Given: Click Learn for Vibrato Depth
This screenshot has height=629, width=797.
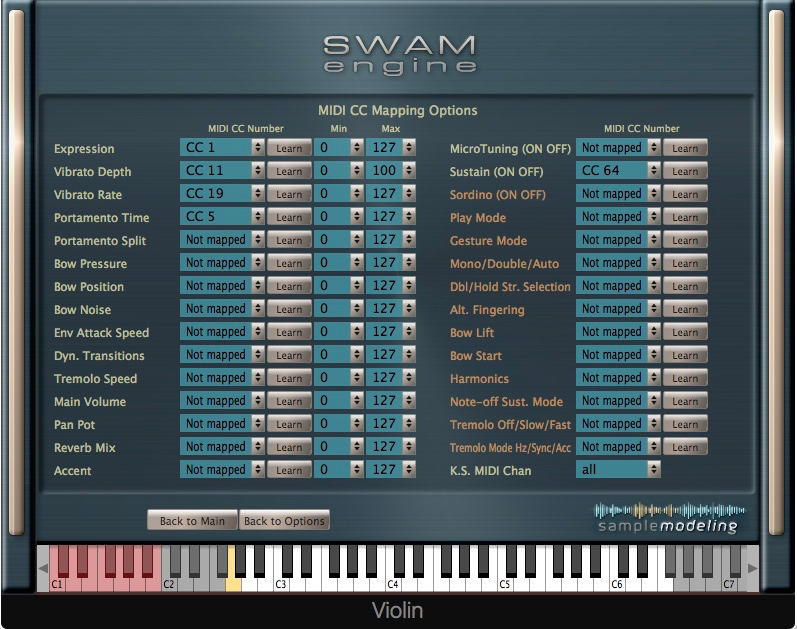Looking at the screenshot, I should click(289, 171).
